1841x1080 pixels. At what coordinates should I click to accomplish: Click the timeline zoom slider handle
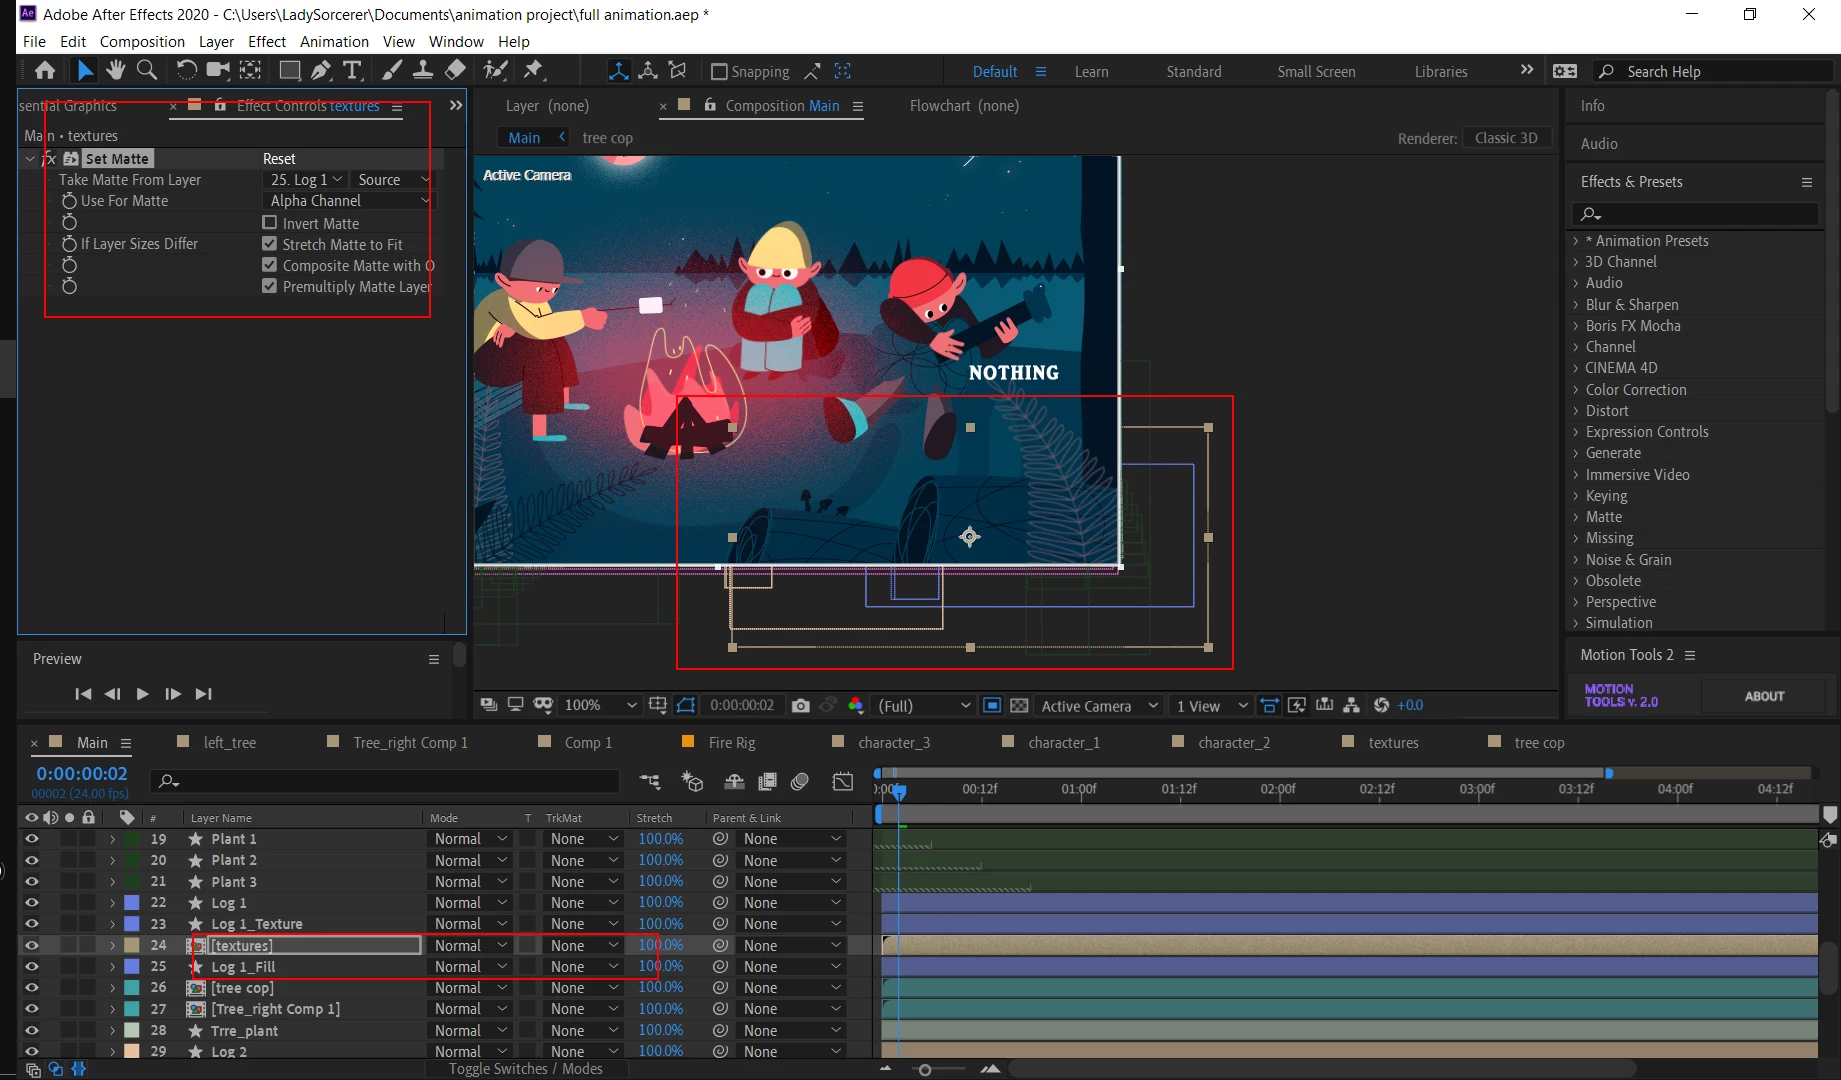click(x=925, y=1070)
